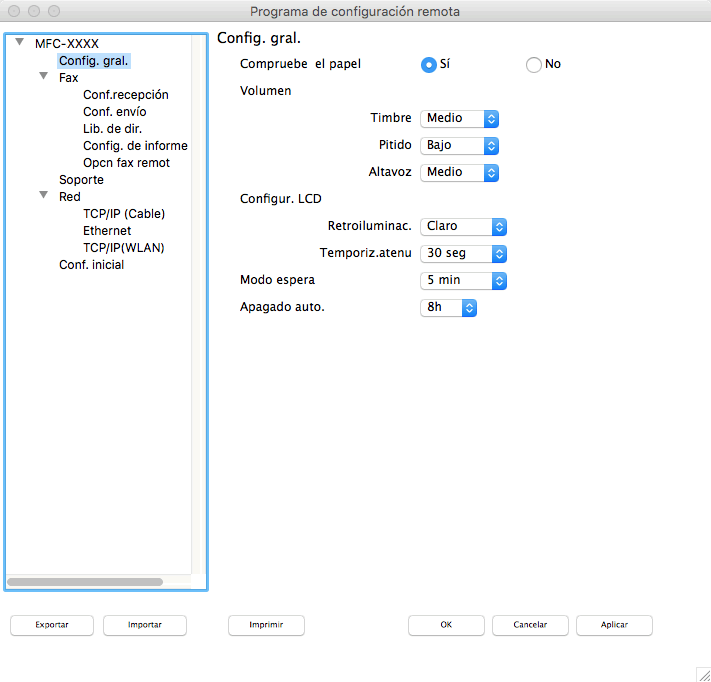This screenshot has height=682, width=711.
Task: Select the No radio button
Action: (534, 64)
